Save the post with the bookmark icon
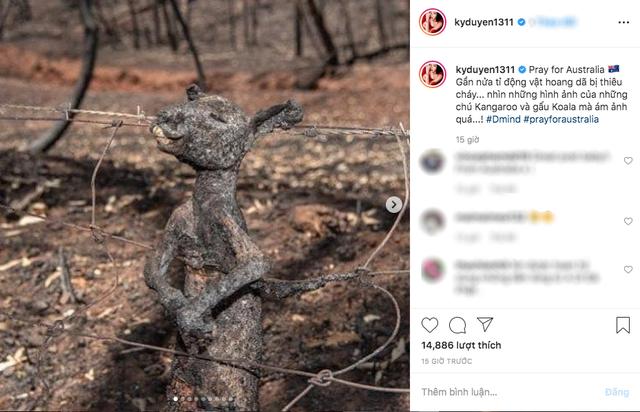Image resolution: width=640 pixels, height=412 pixels. point(623,325)
